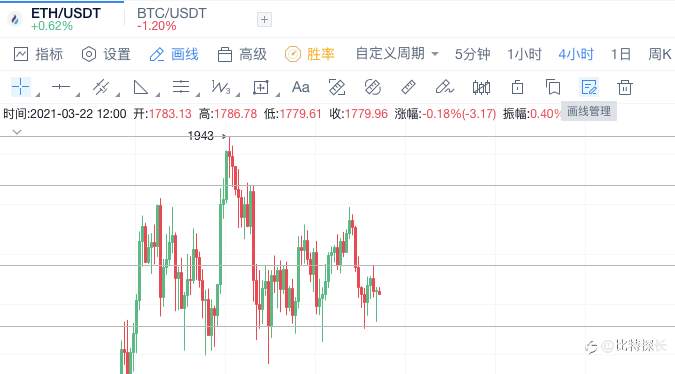Image resolution: width=675 pixels, height=374 pixels.
Task: Open the 自定义周期 dropdown
Action: coord(397,54)
